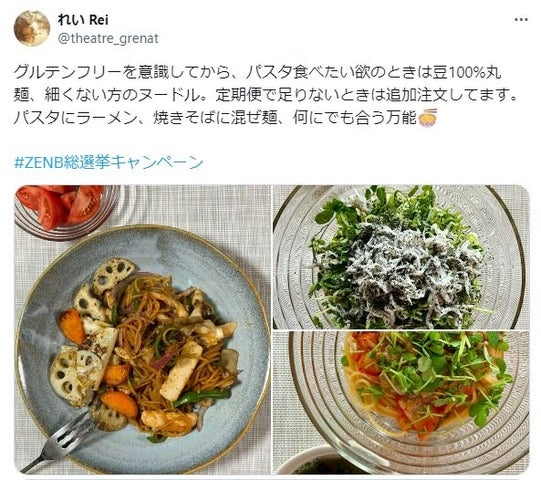Click the ramen bowl emoji in the tweet
The width and height of the screenshot is (541, 480).
[x=427, y=117]
